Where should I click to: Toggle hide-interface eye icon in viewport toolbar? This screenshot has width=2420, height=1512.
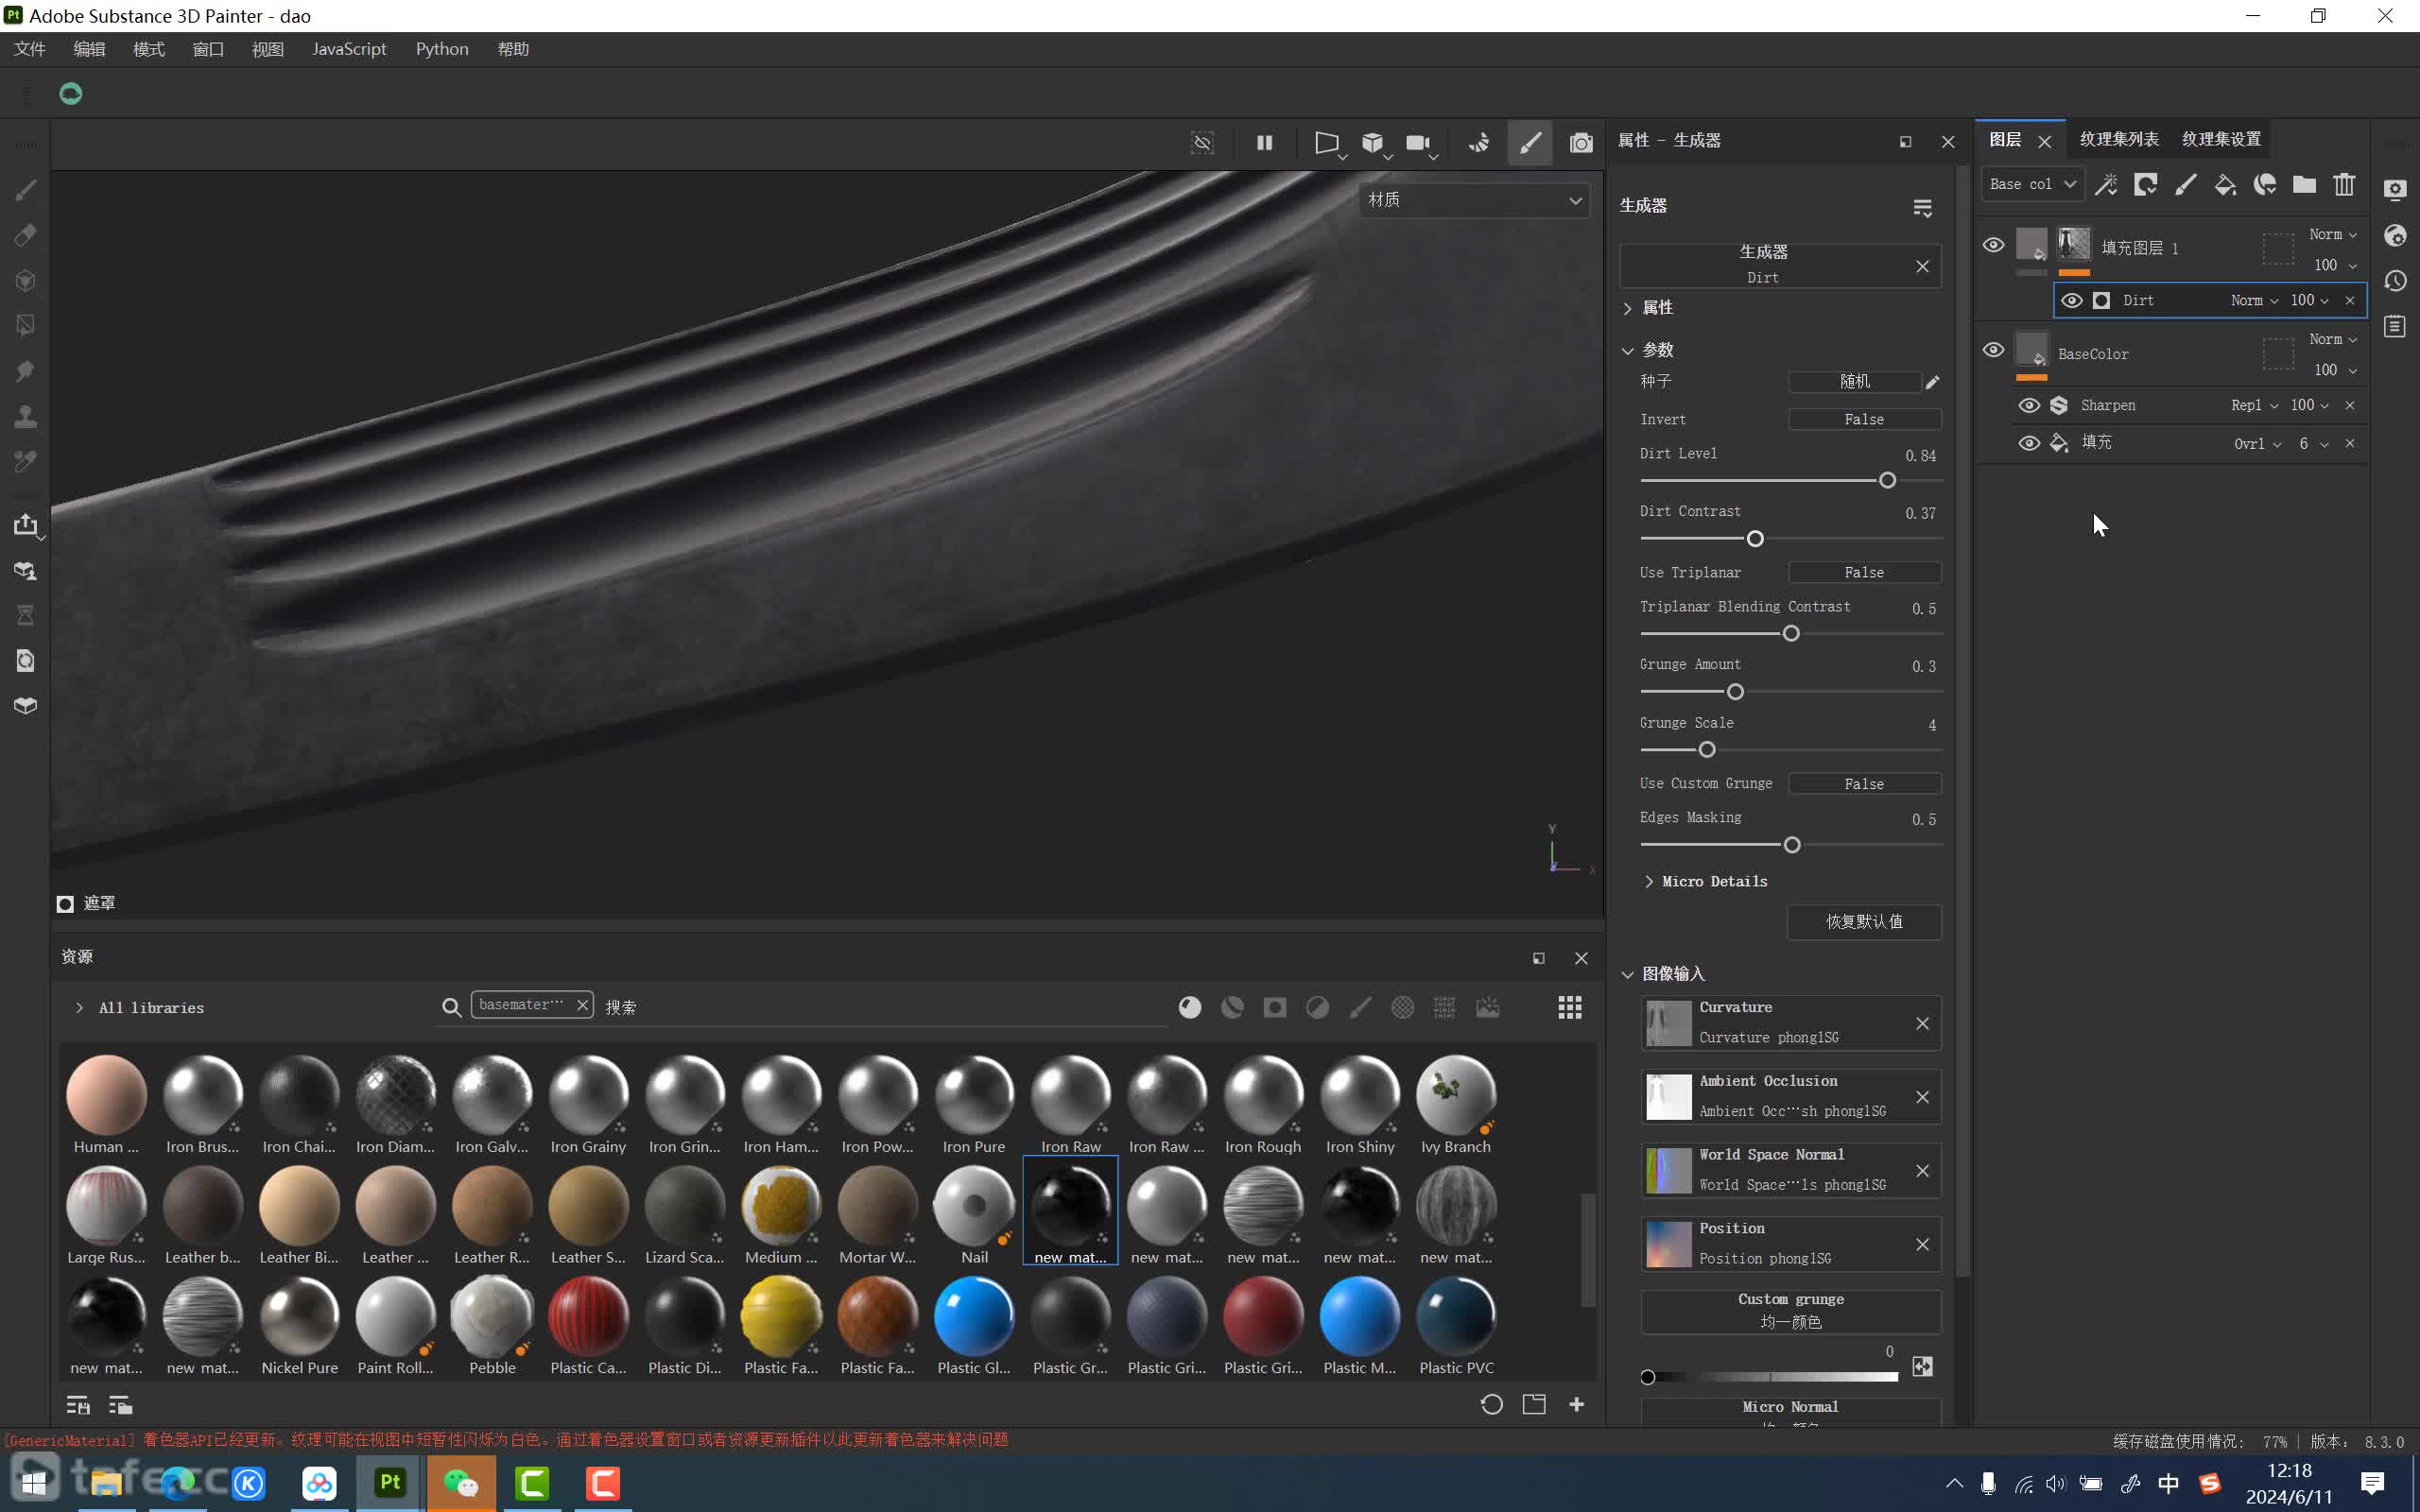tap(1202, 143)
